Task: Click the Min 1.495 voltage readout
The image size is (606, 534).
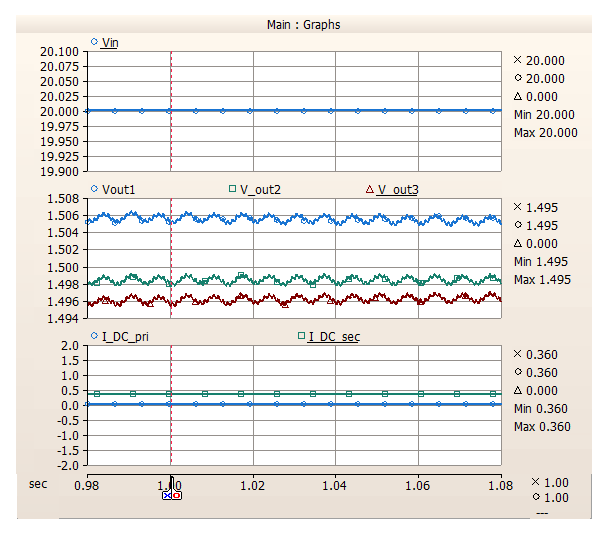Action: tap(541, 261)
